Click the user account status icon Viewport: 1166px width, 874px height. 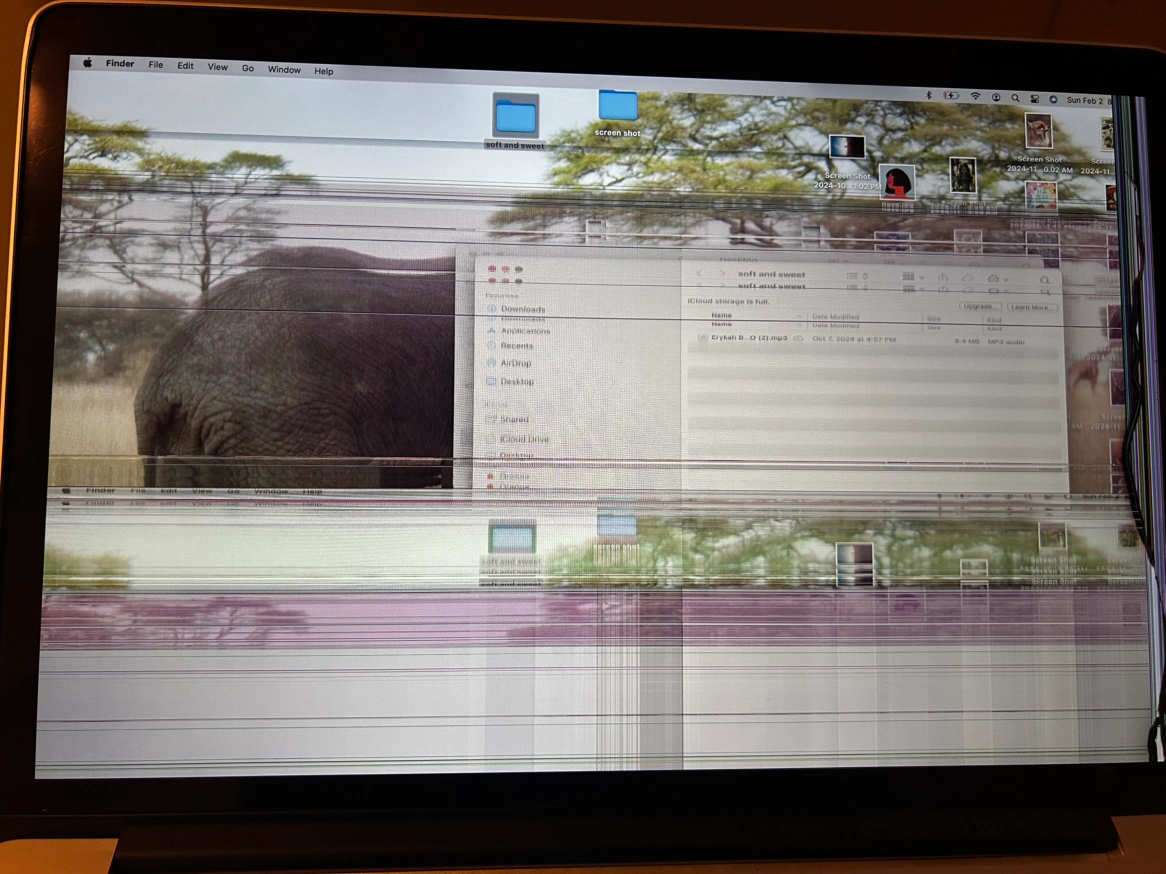coord(996,97)
